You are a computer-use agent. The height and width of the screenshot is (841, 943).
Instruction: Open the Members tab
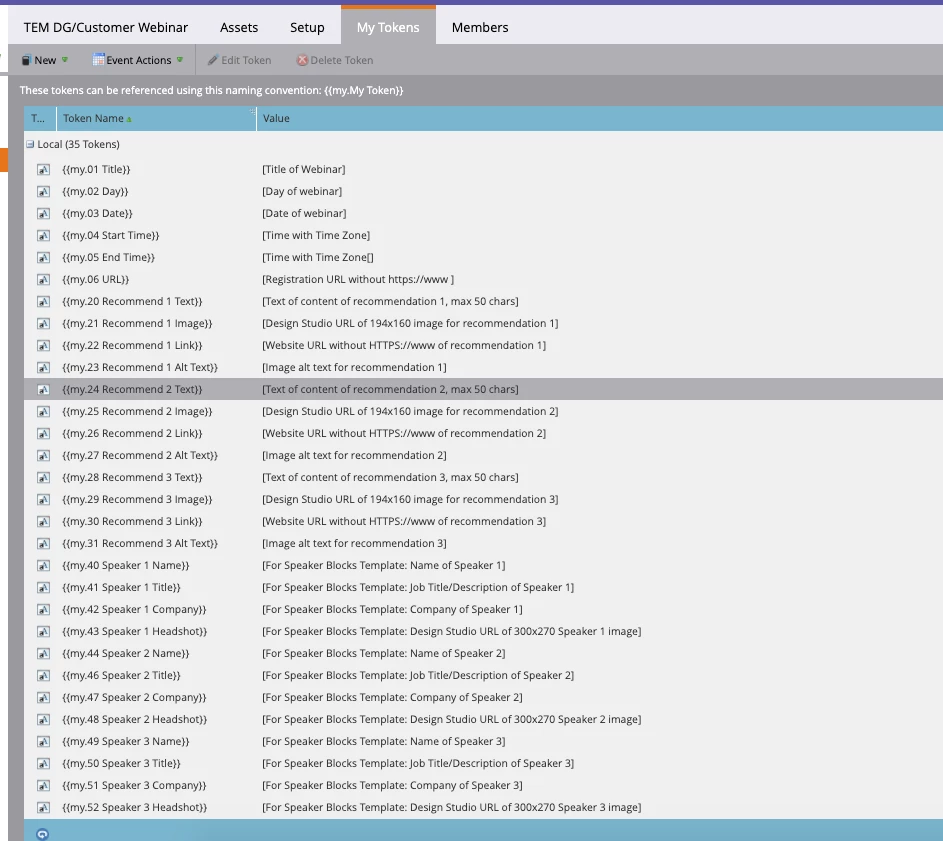pyautogui.click(x=479, y=27)
